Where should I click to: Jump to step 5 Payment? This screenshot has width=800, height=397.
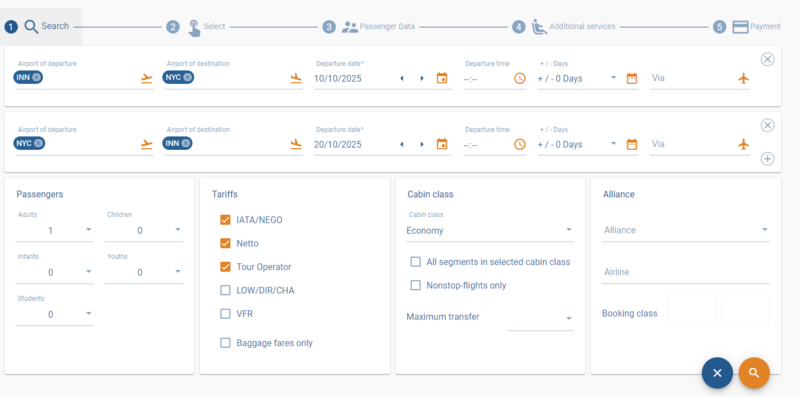[747, 27]
